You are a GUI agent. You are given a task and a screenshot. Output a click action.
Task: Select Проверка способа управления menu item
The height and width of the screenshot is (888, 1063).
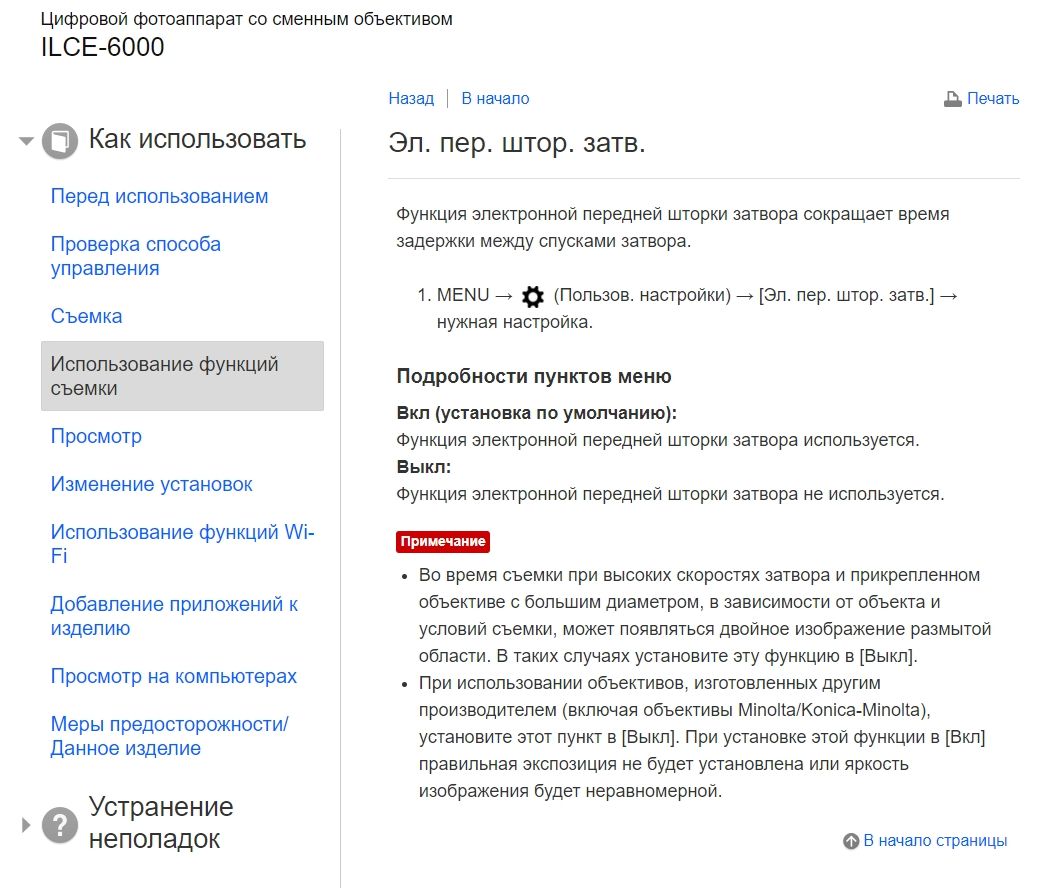click(x=136, y=256)
